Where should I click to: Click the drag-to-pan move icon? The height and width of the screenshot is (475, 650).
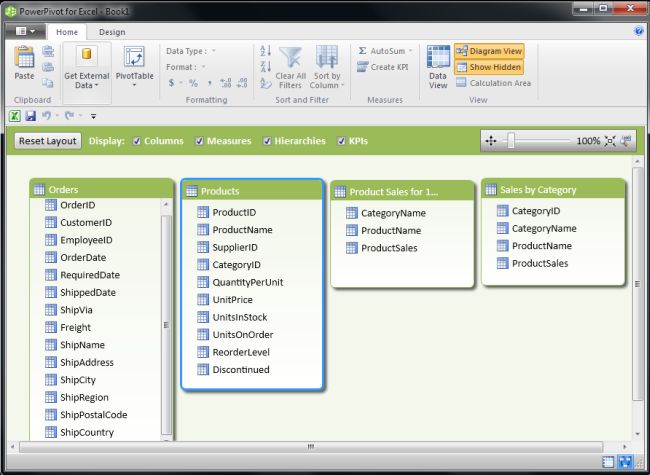(491, 141)
